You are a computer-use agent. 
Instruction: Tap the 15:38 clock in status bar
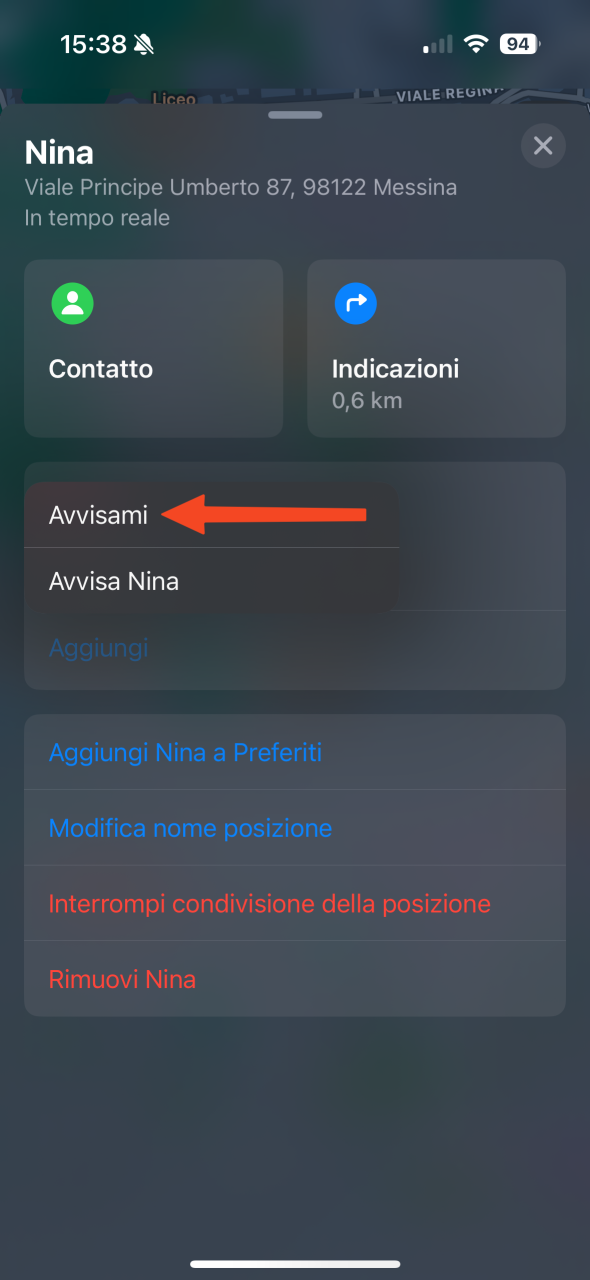[x=93, y=44]
